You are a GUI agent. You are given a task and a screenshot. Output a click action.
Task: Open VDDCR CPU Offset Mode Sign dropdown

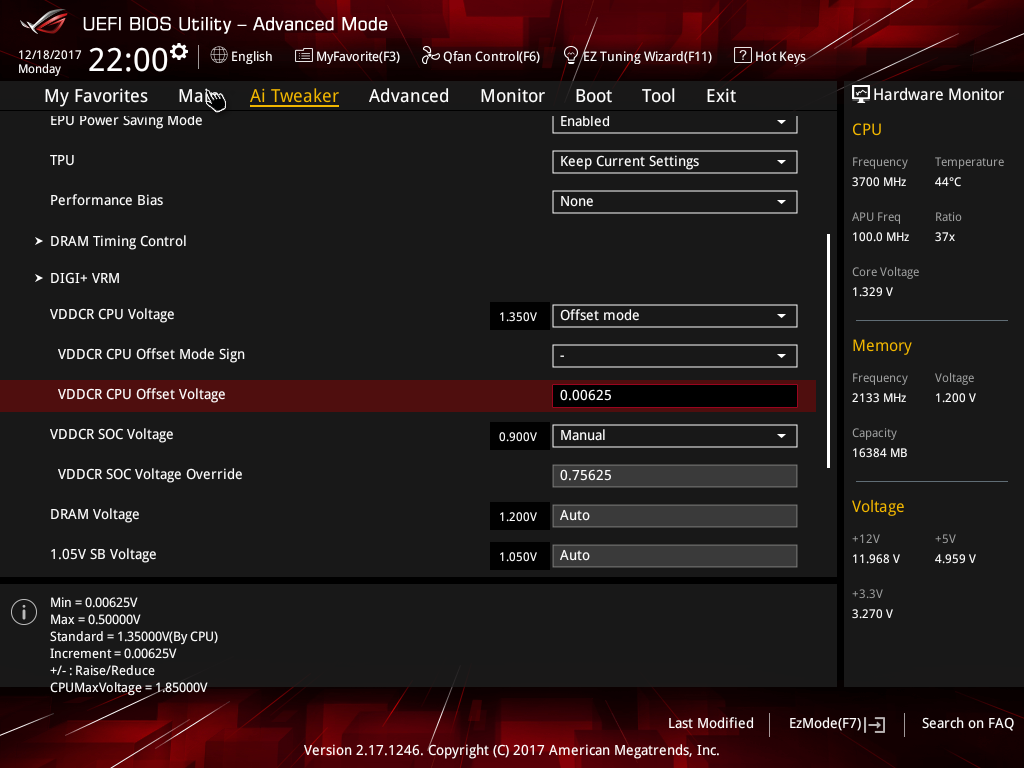[675, 356]
